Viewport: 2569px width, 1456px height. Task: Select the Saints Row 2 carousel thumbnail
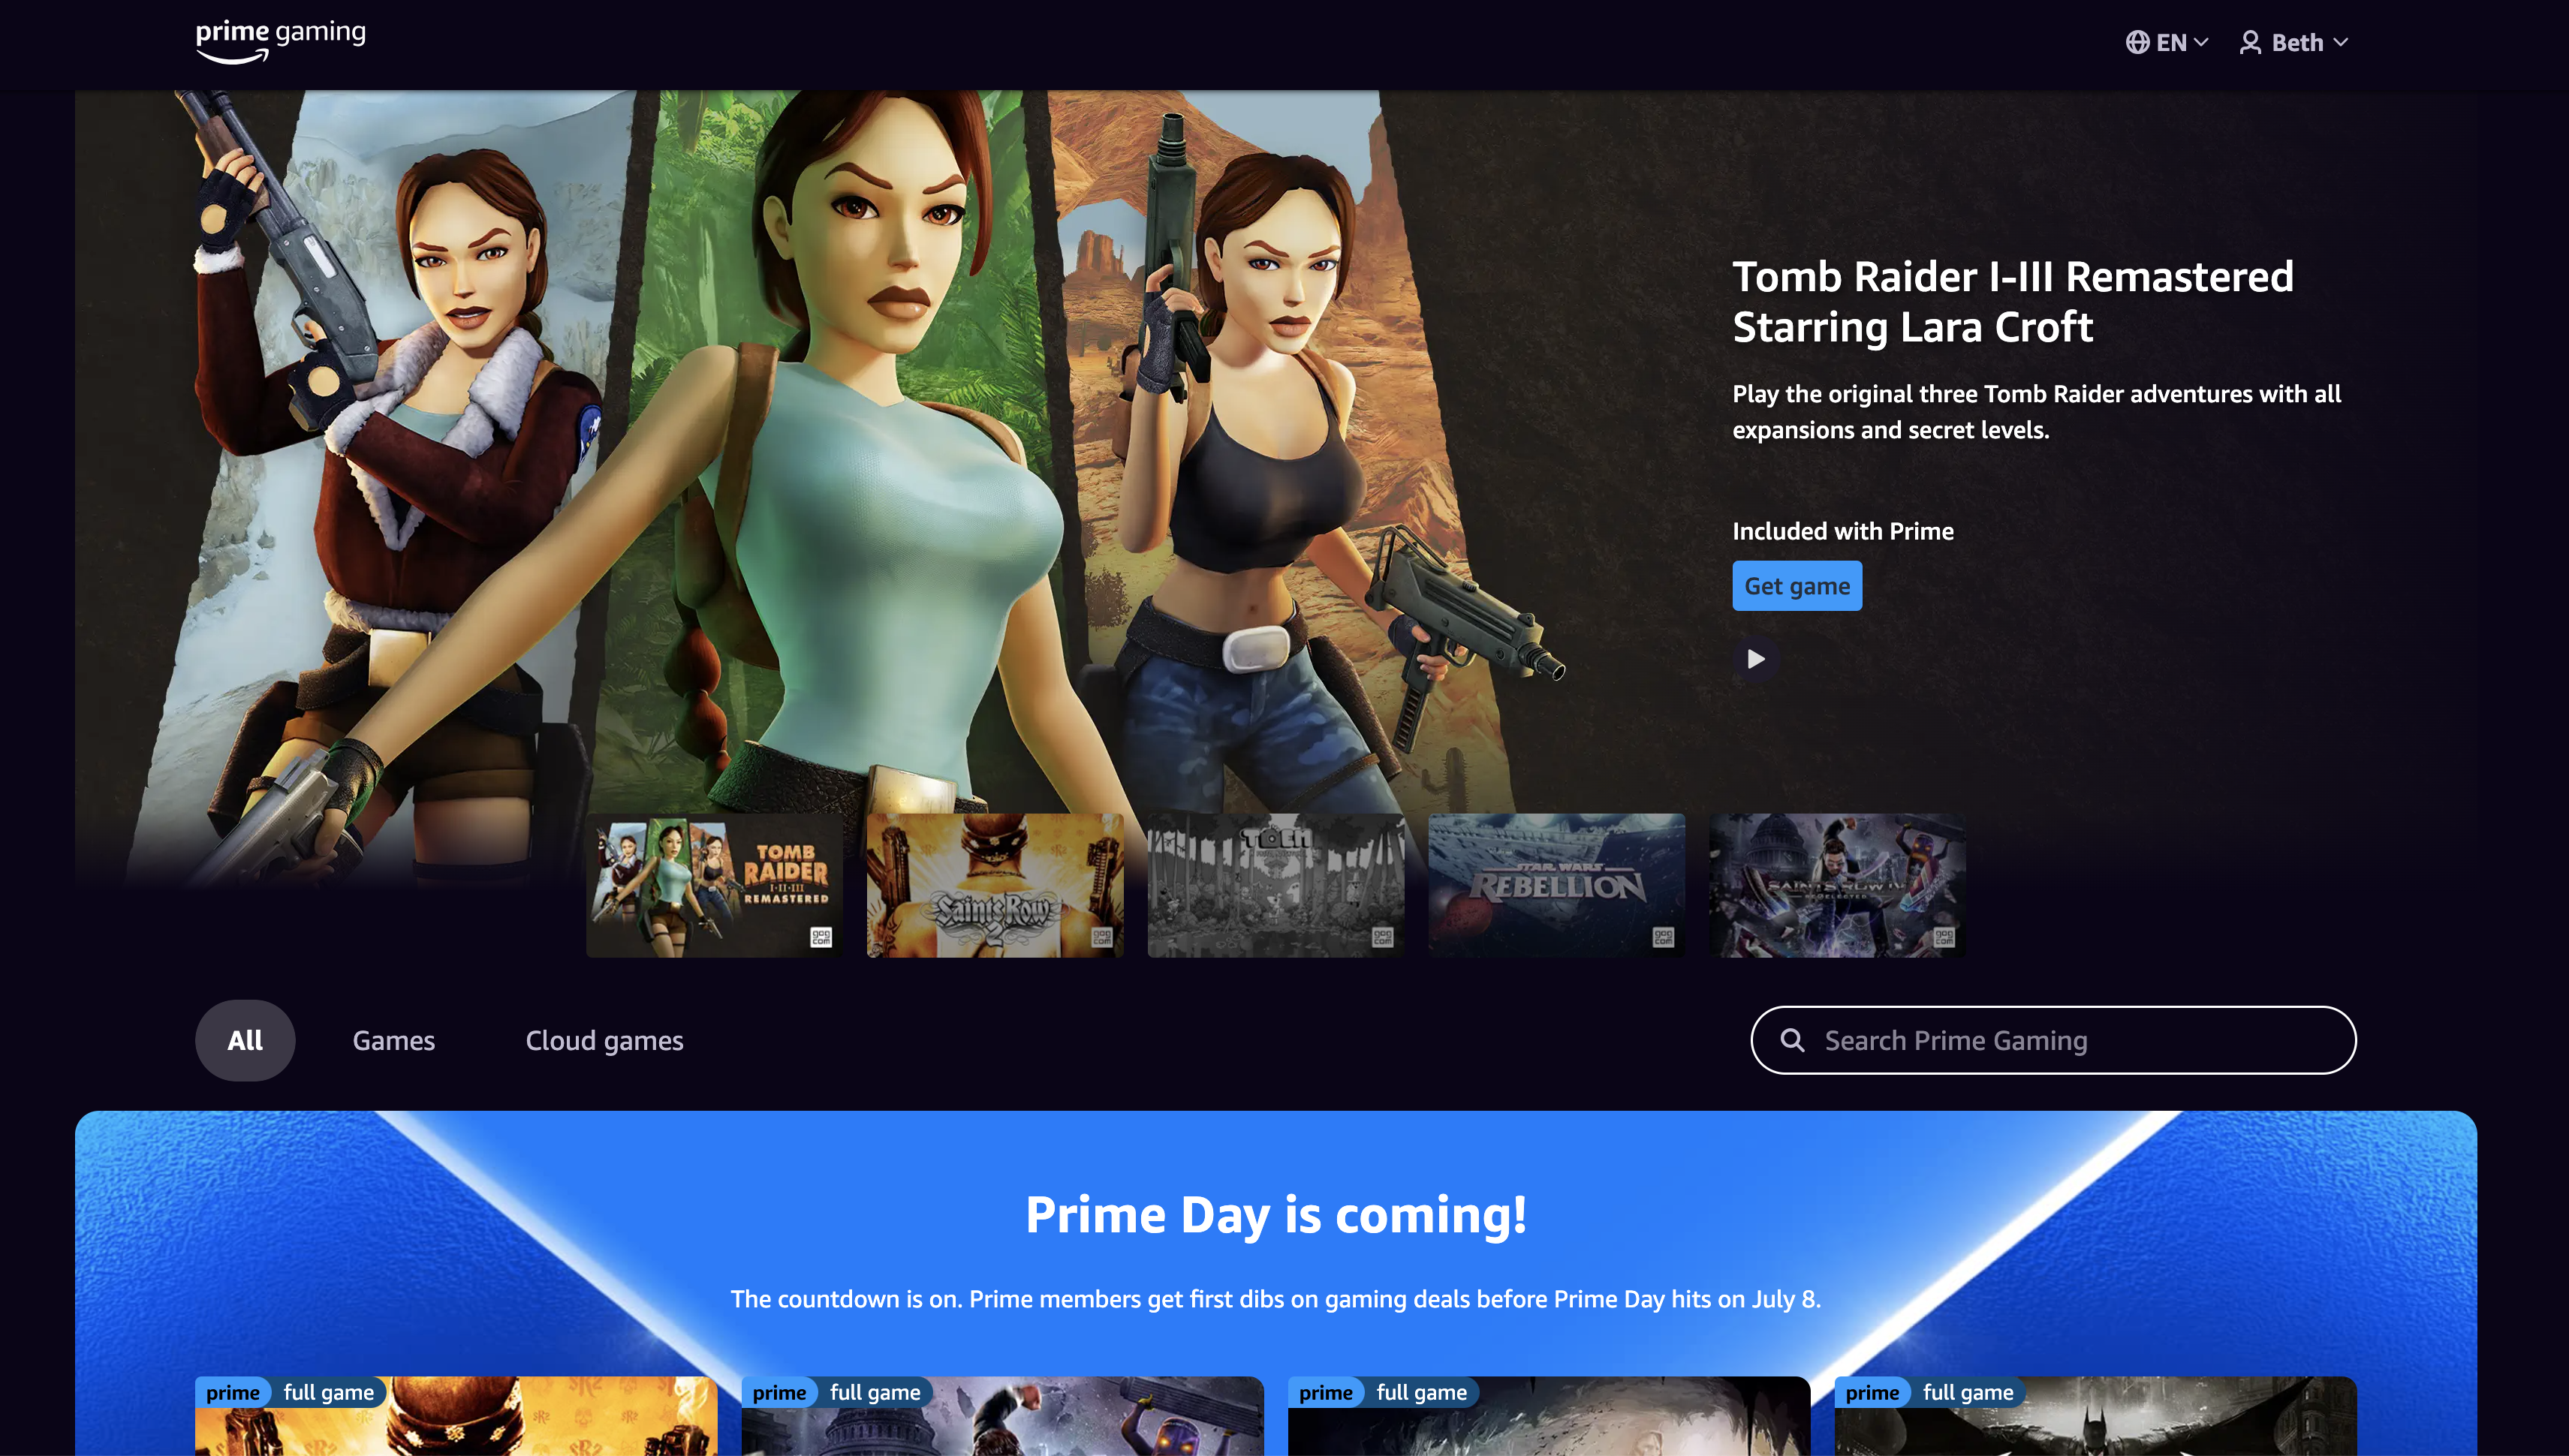(995, 885)
